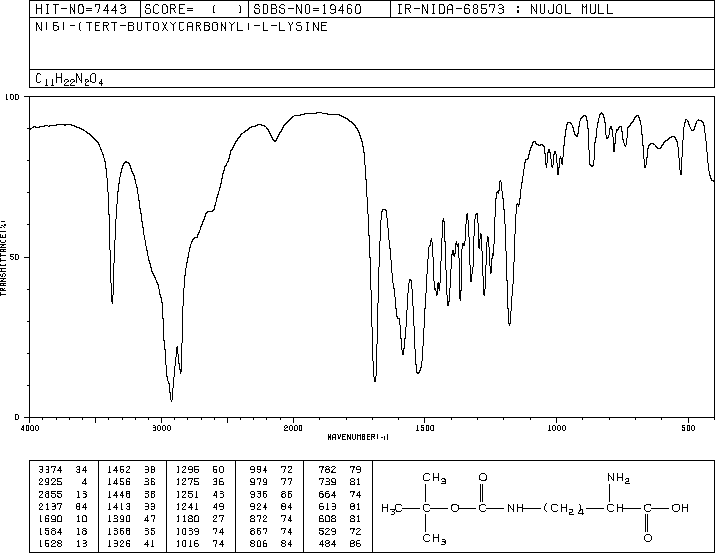This screenshot has height=553, width=715.
Task: Click peak table entry 806
Action: click(x=271, y=543)
